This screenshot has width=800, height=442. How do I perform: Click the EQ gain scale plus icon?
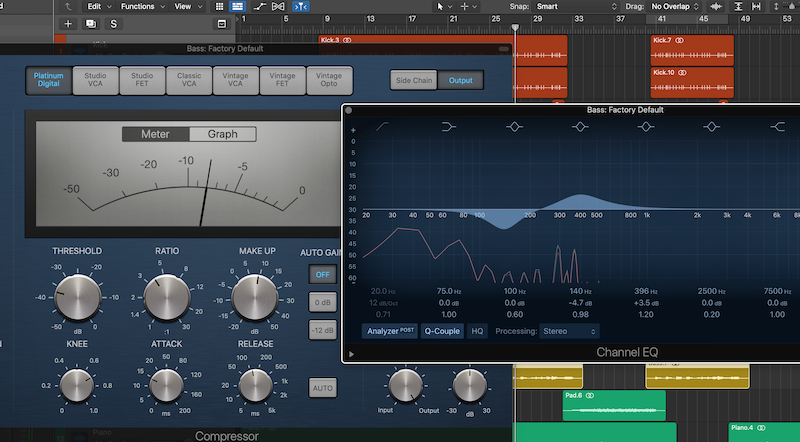coord(353,130)
